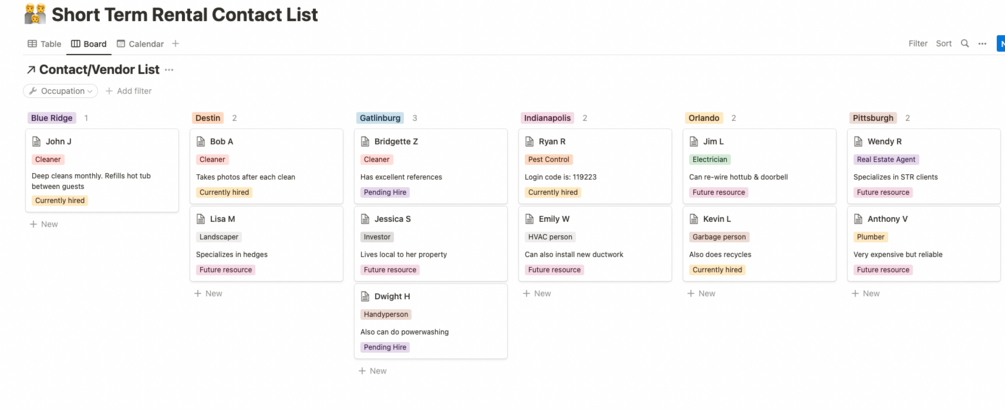Screen dimensions: 1005x409
Task: Click the Sort button
Action: click(943, 44)
